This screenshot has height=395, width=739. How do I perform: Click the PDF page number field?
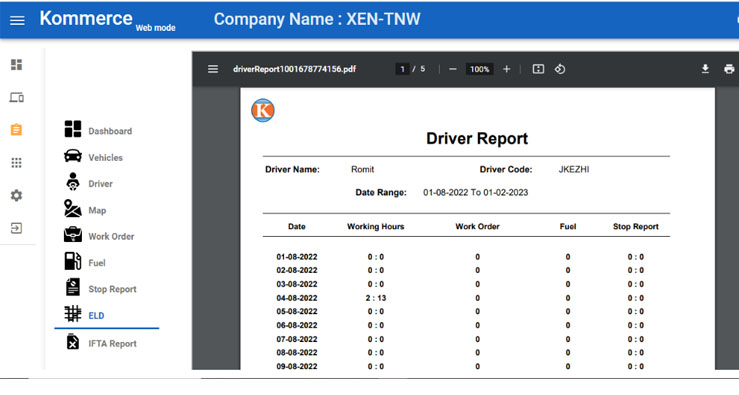pos(402,69)
